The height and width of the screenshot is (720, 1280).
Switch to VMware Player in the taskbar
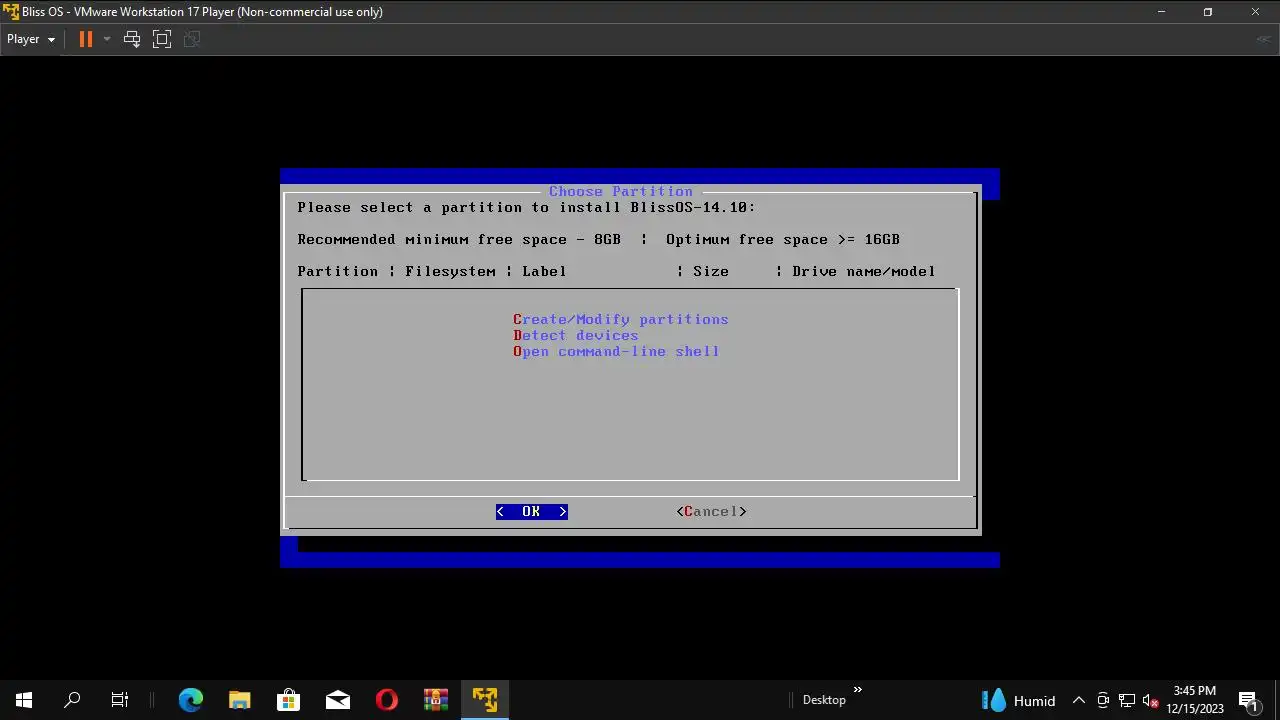coord(485,700)
